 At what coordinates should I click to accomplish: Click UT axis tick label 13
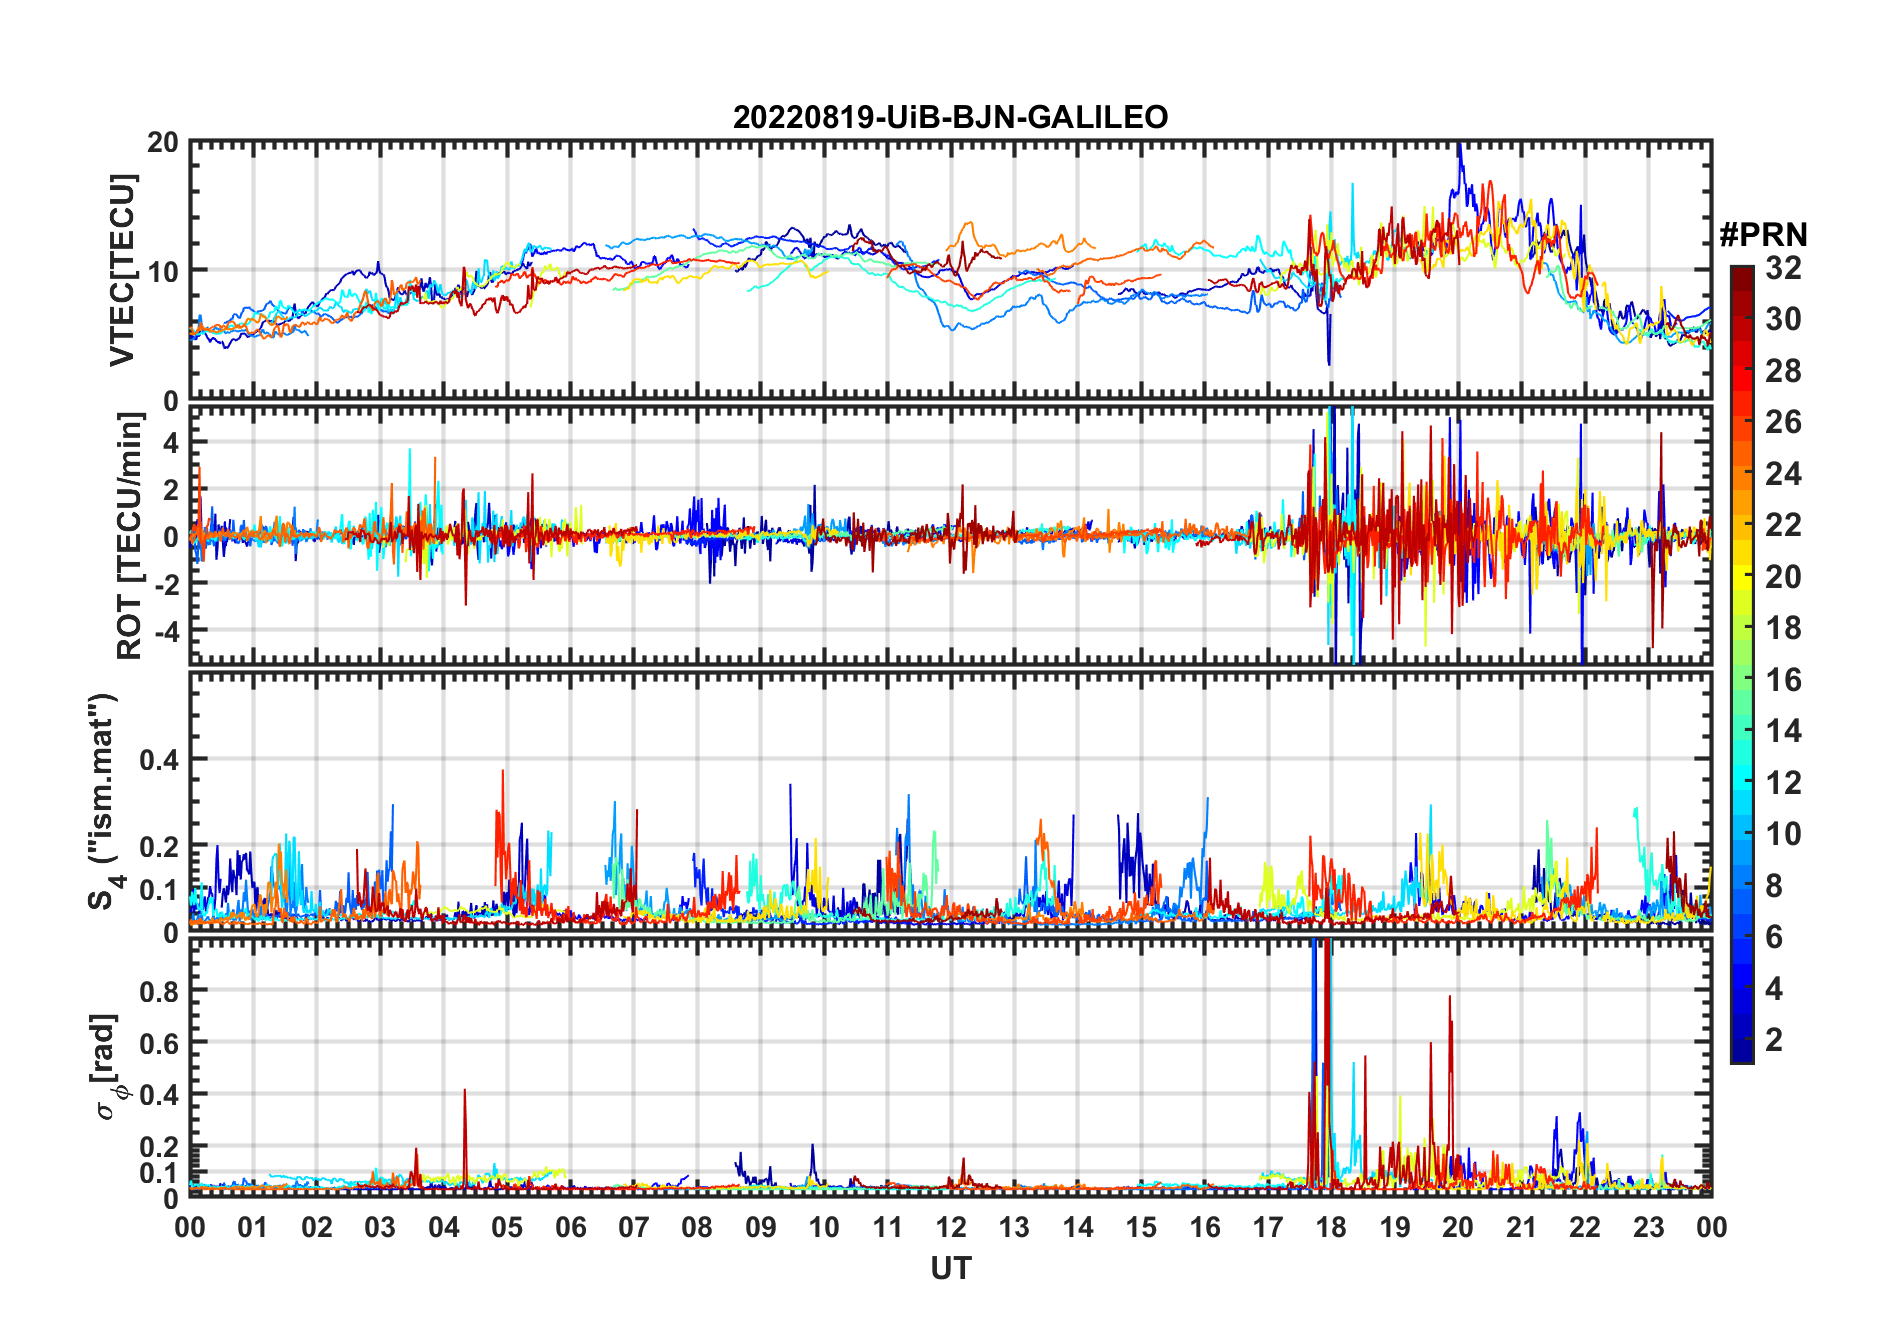[x=1014, y=1228]
